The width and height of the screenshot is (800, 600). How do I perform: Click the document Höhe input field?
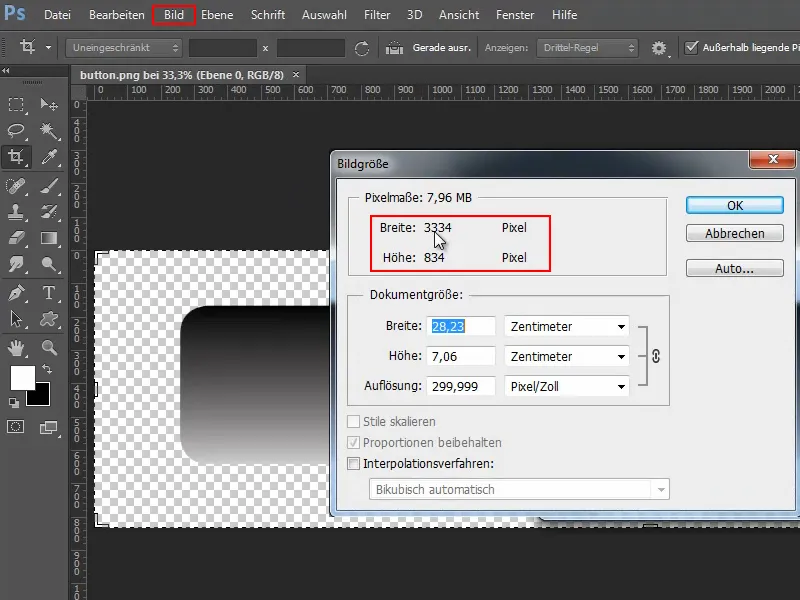tap(461, 356)
